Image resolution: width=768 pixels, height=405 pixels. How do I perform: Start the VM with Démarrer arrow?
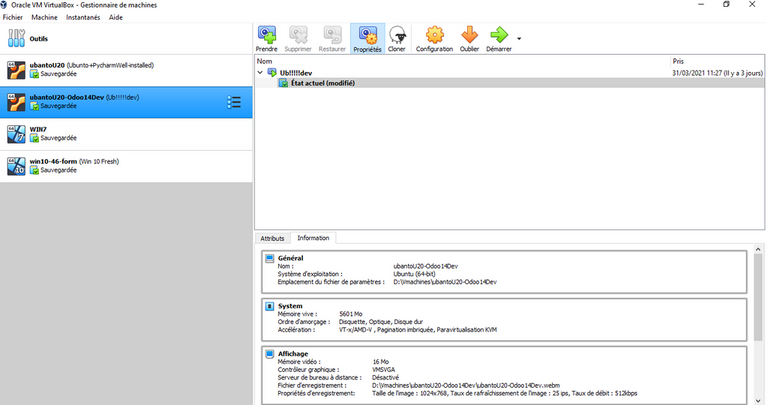tap(499, 39)
